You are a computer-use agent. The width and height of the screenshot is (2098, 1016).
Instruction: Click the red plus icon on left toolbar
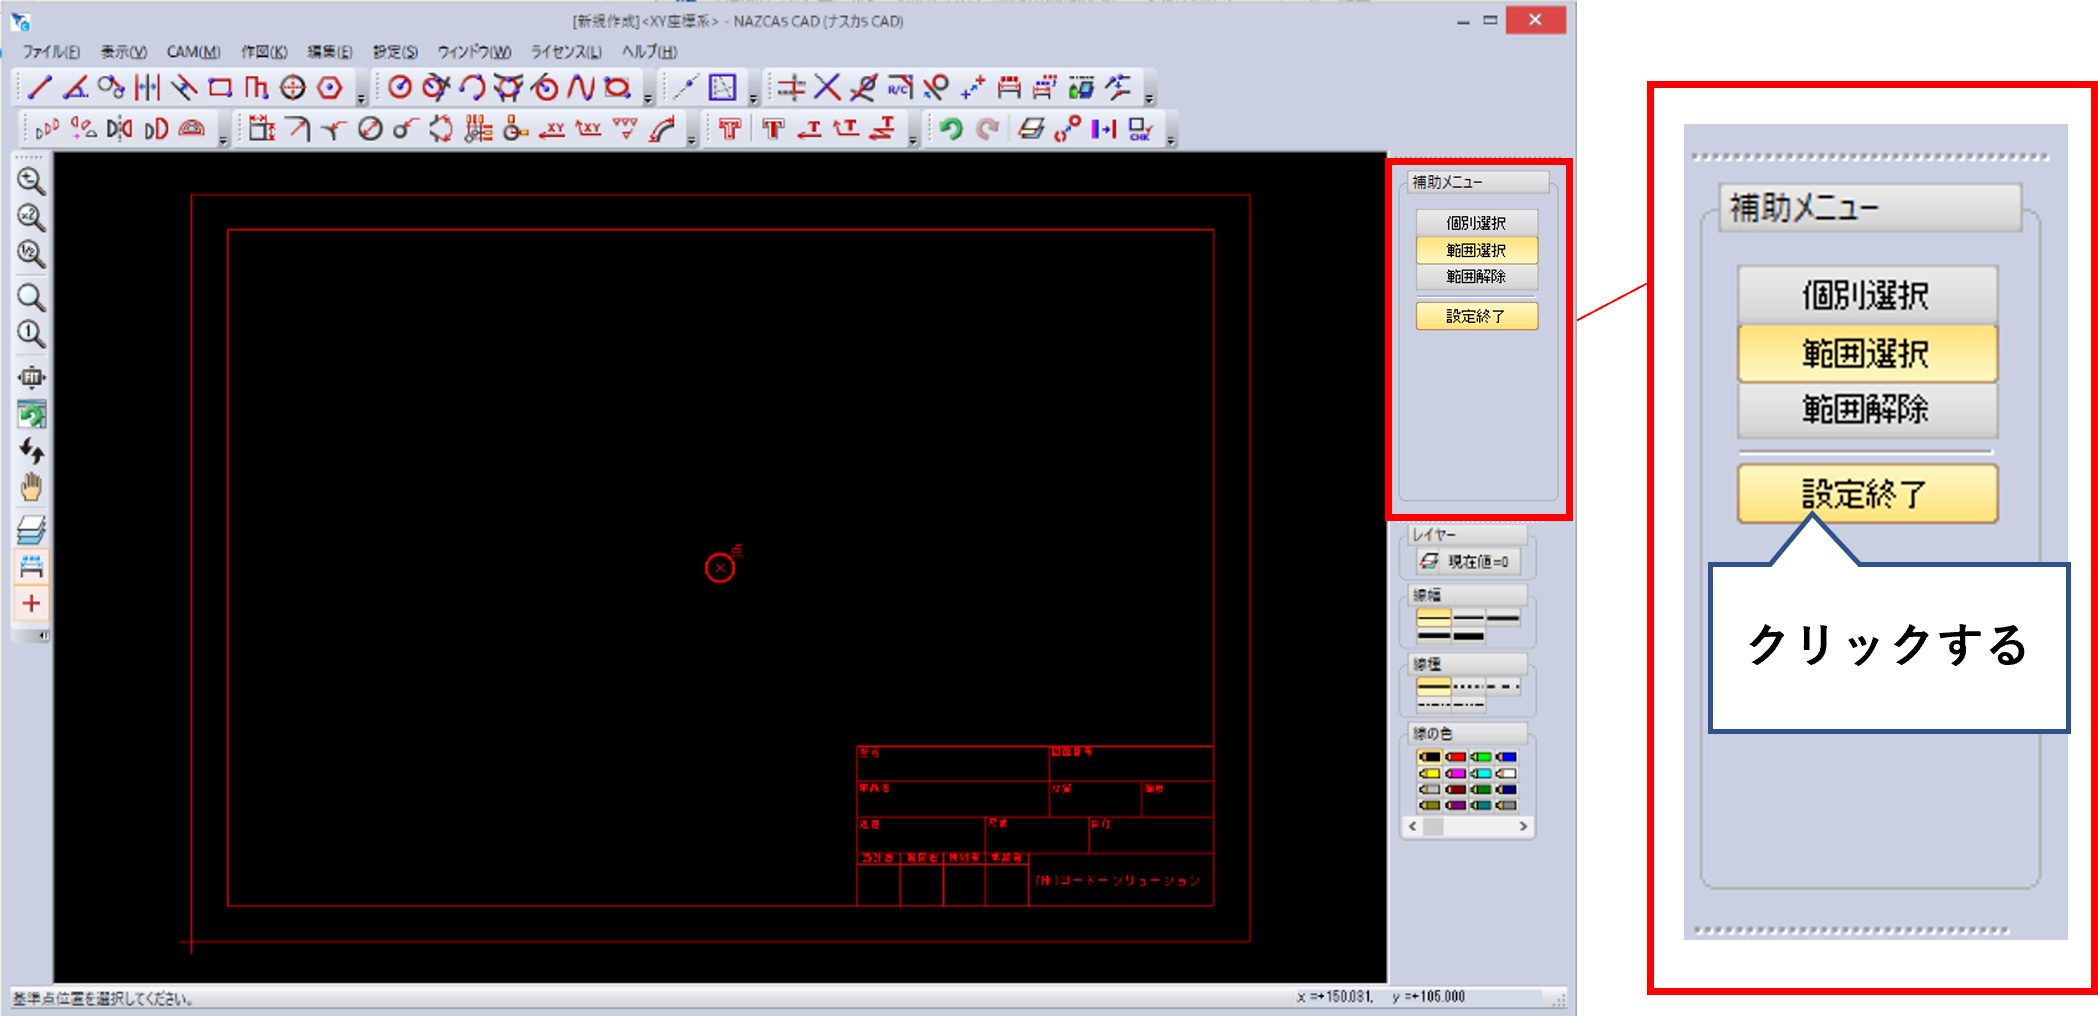click(31, 603)
